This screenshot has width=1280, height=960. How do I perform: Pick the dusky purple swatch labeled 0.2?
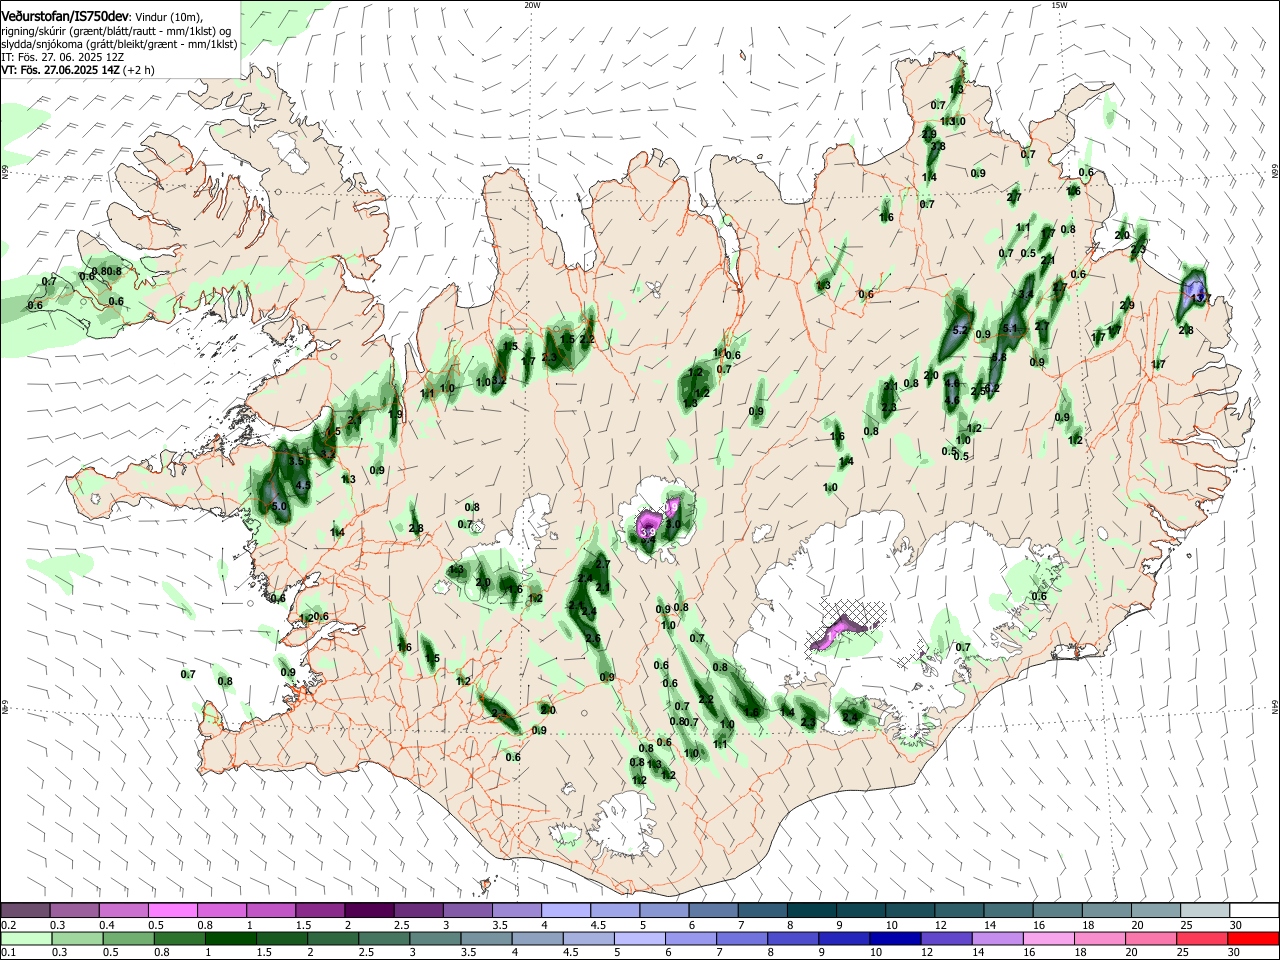[x=25, y=910]
